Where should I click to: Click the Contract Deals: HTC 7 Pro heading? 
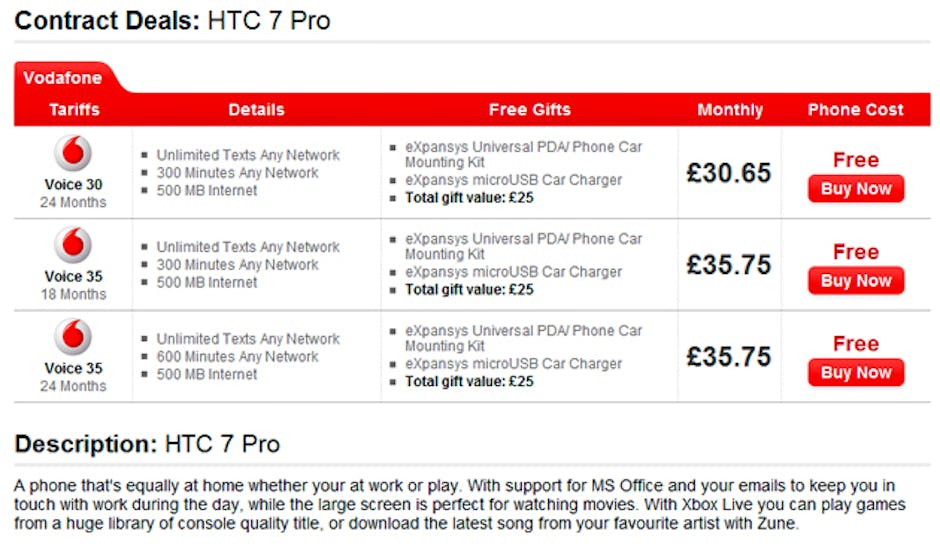[173, 21]
